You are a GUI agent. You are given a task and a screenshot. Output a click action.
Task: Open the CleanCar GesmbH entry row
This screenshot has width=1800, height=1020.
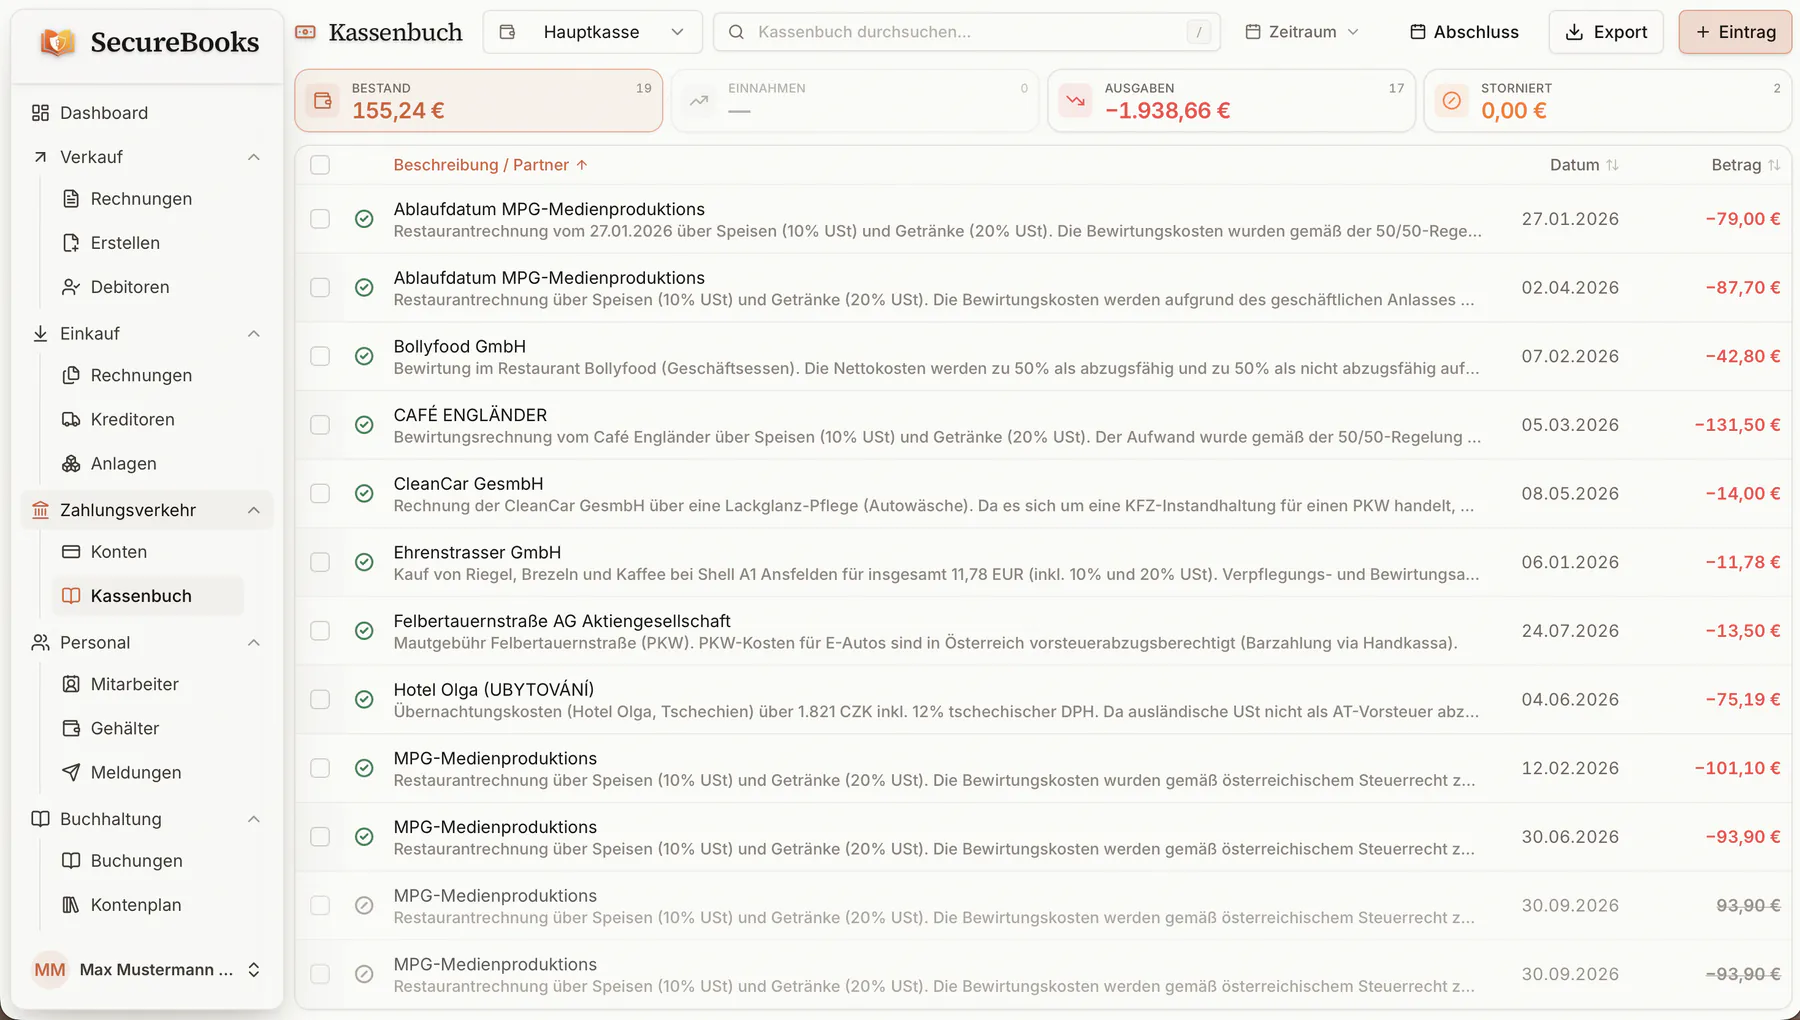pyautogui.click(x=1043, y=494)
